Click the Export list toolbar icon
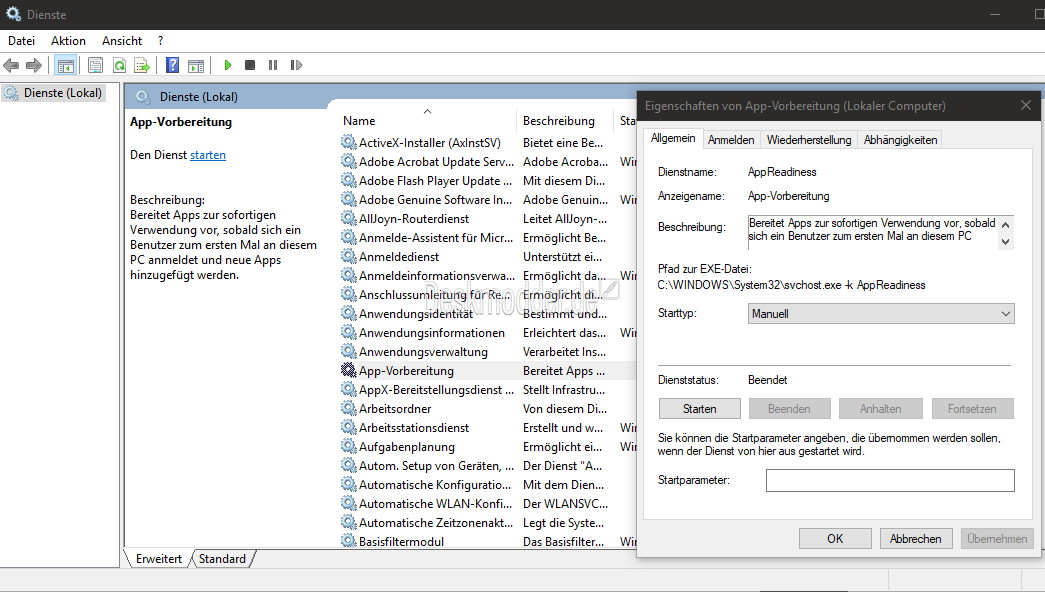The height and width of the screenshot is (592, 1045). coord(141,65)
